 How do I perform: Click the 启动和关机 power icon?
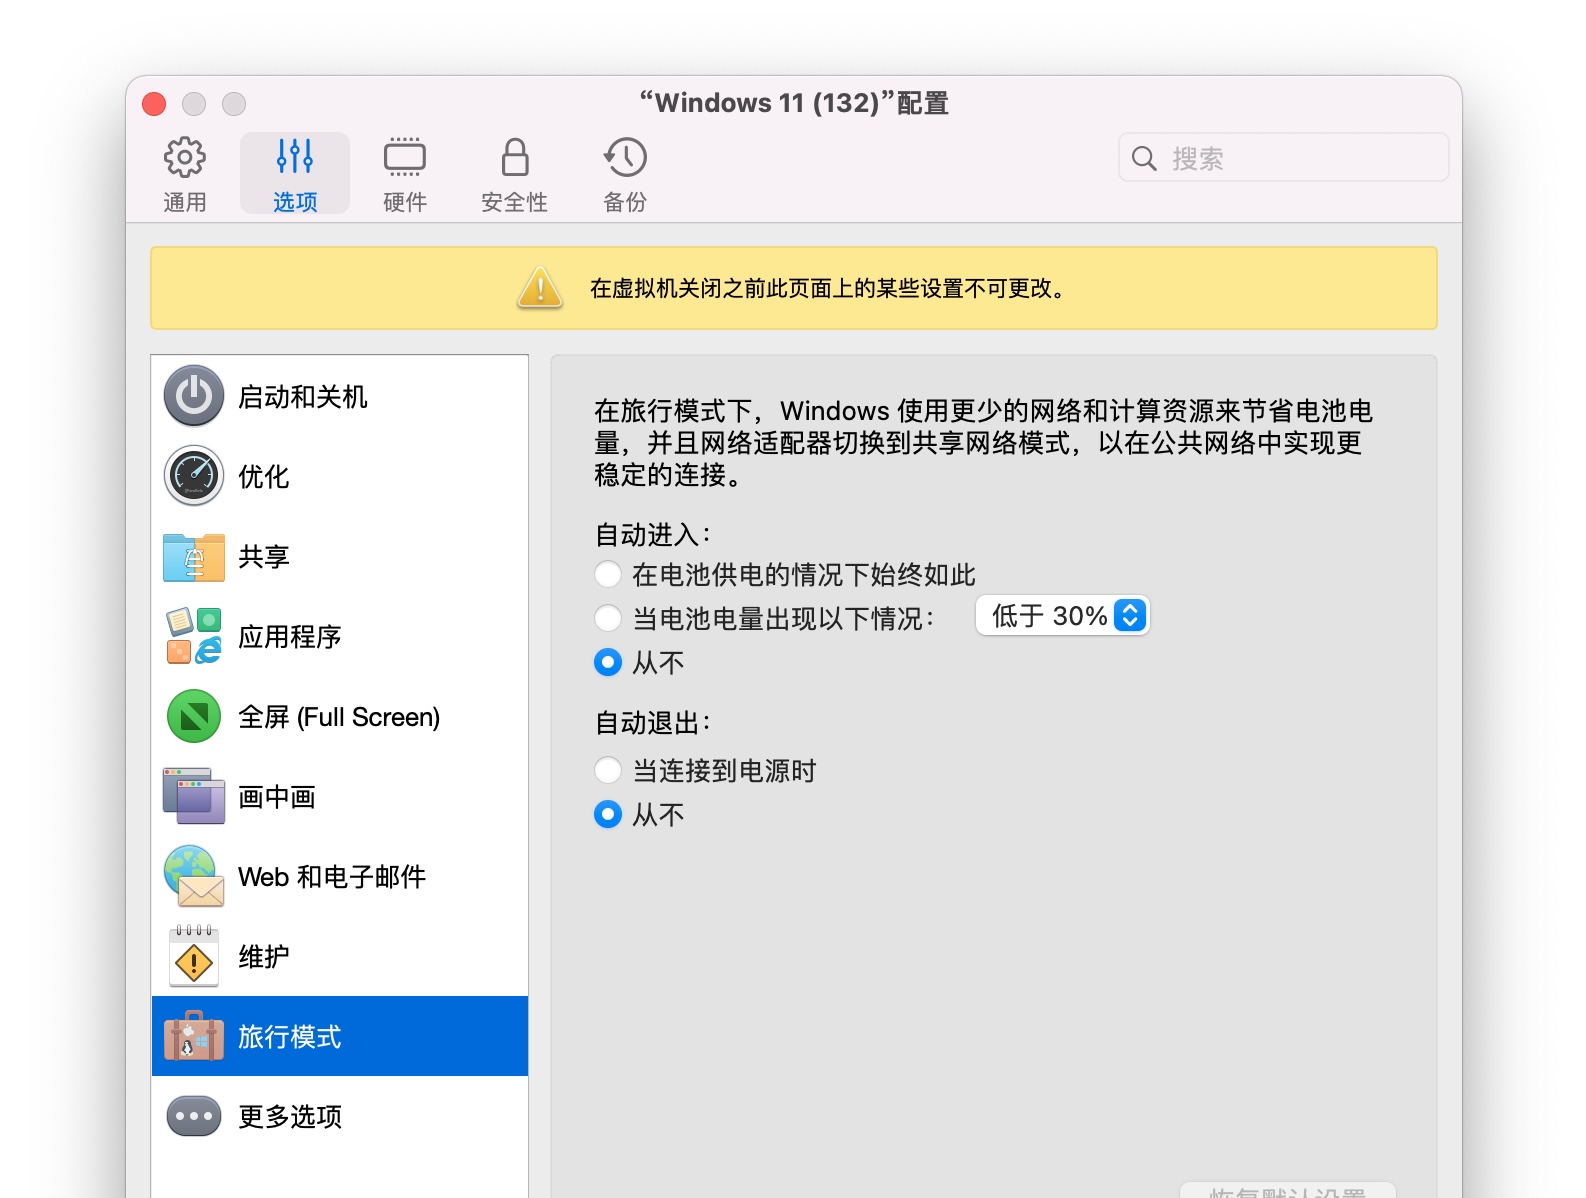[x=194, y=396]
